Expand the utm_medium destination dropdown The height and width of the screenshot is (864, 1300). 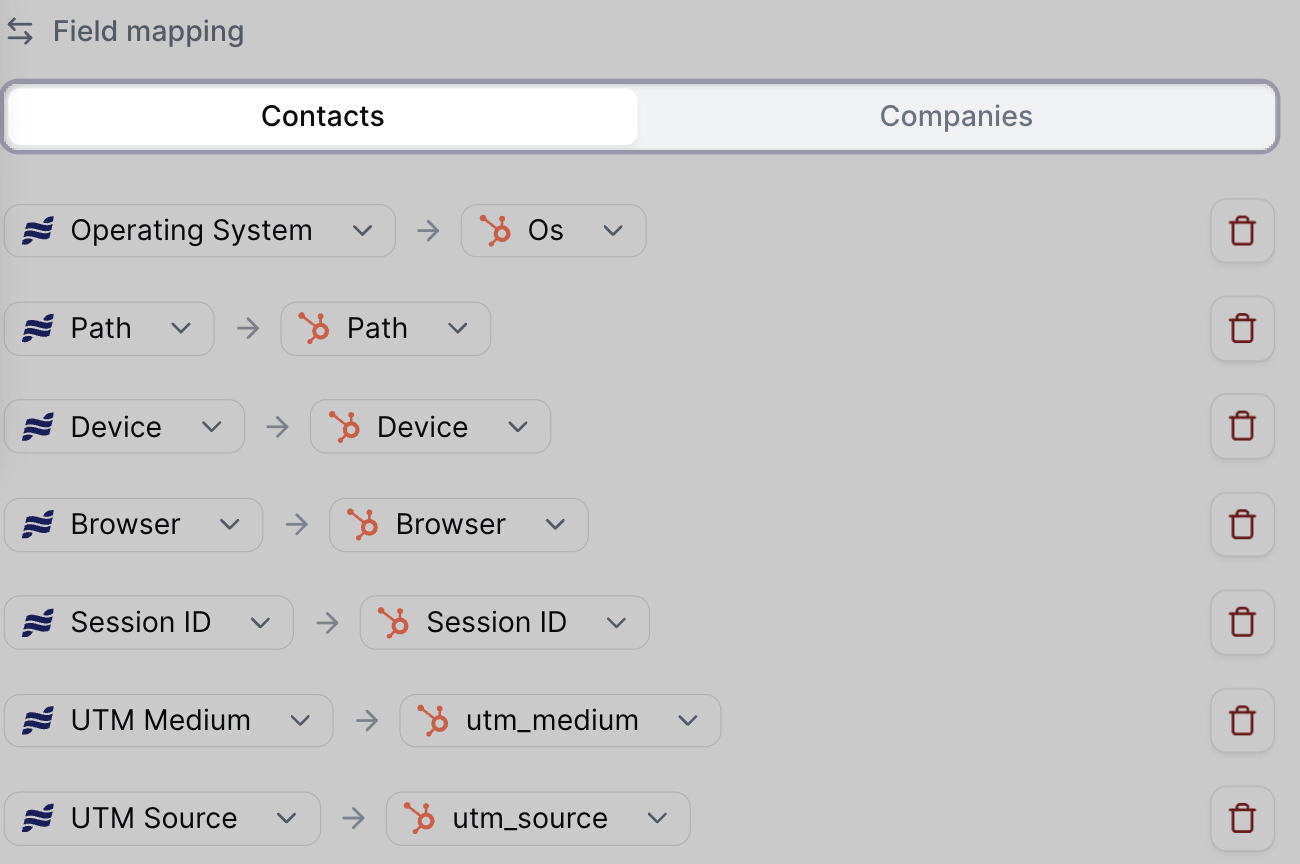(560, 720)
